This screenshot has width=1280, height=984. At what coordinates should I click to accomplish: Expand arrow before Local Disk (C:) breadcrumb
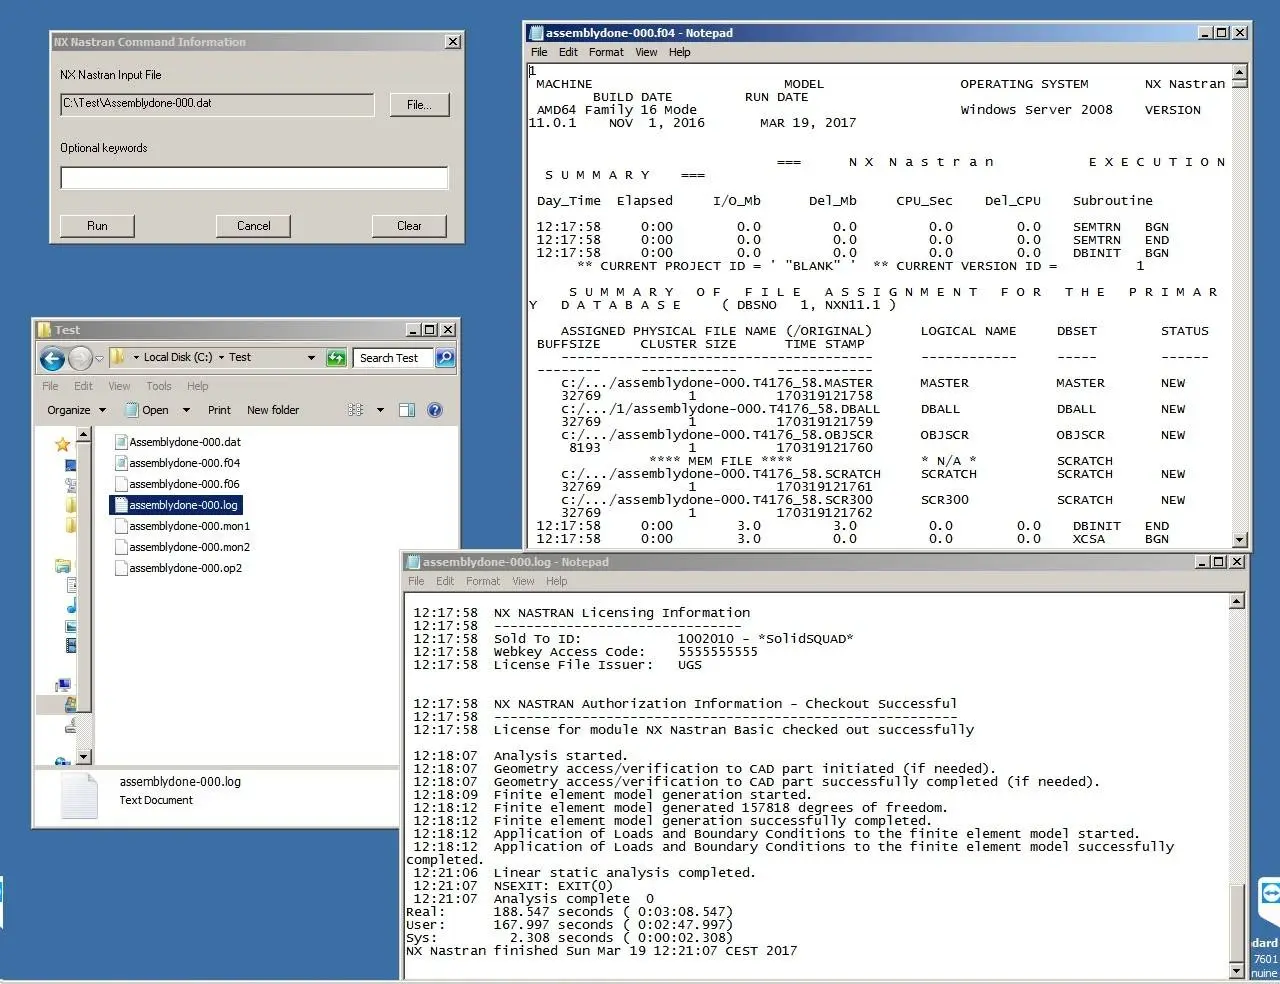coord(136,358)
